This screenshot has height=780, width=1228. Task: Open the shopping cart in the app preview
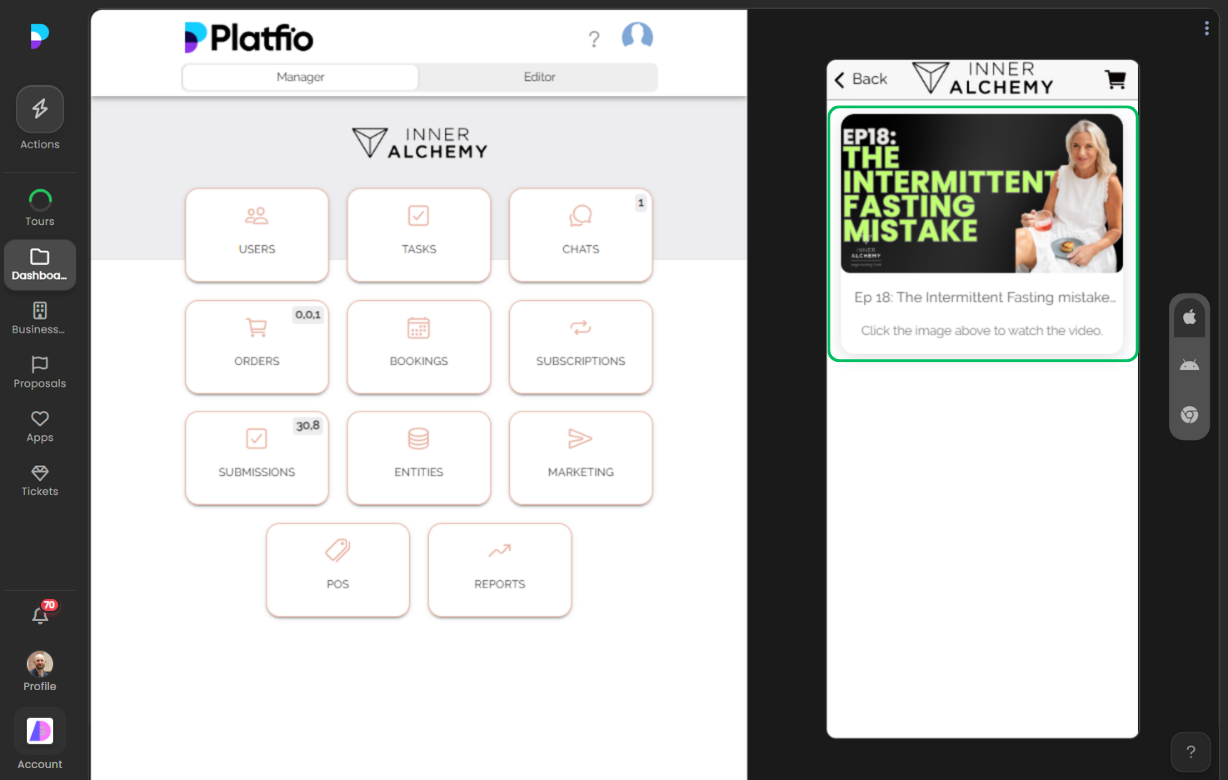pyautogui.click(x=1114, y=79)
